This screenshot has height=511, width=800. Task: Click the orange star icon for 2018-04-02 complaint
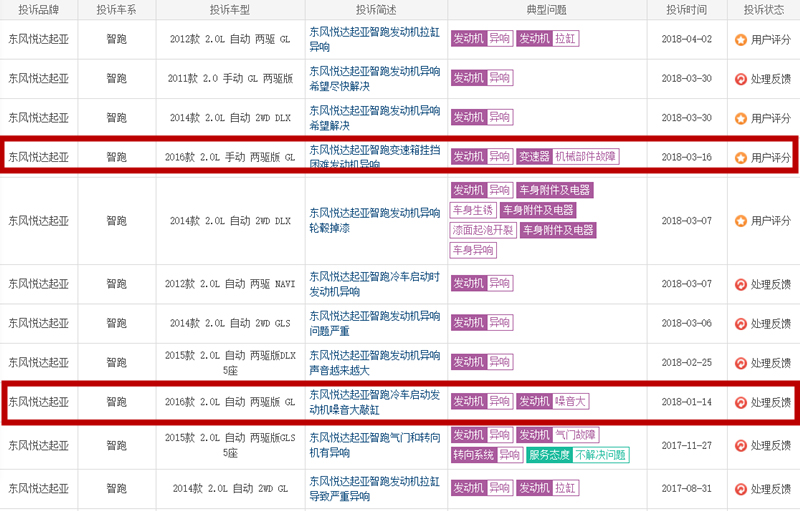pyautogui.click(x=740, y=39)
